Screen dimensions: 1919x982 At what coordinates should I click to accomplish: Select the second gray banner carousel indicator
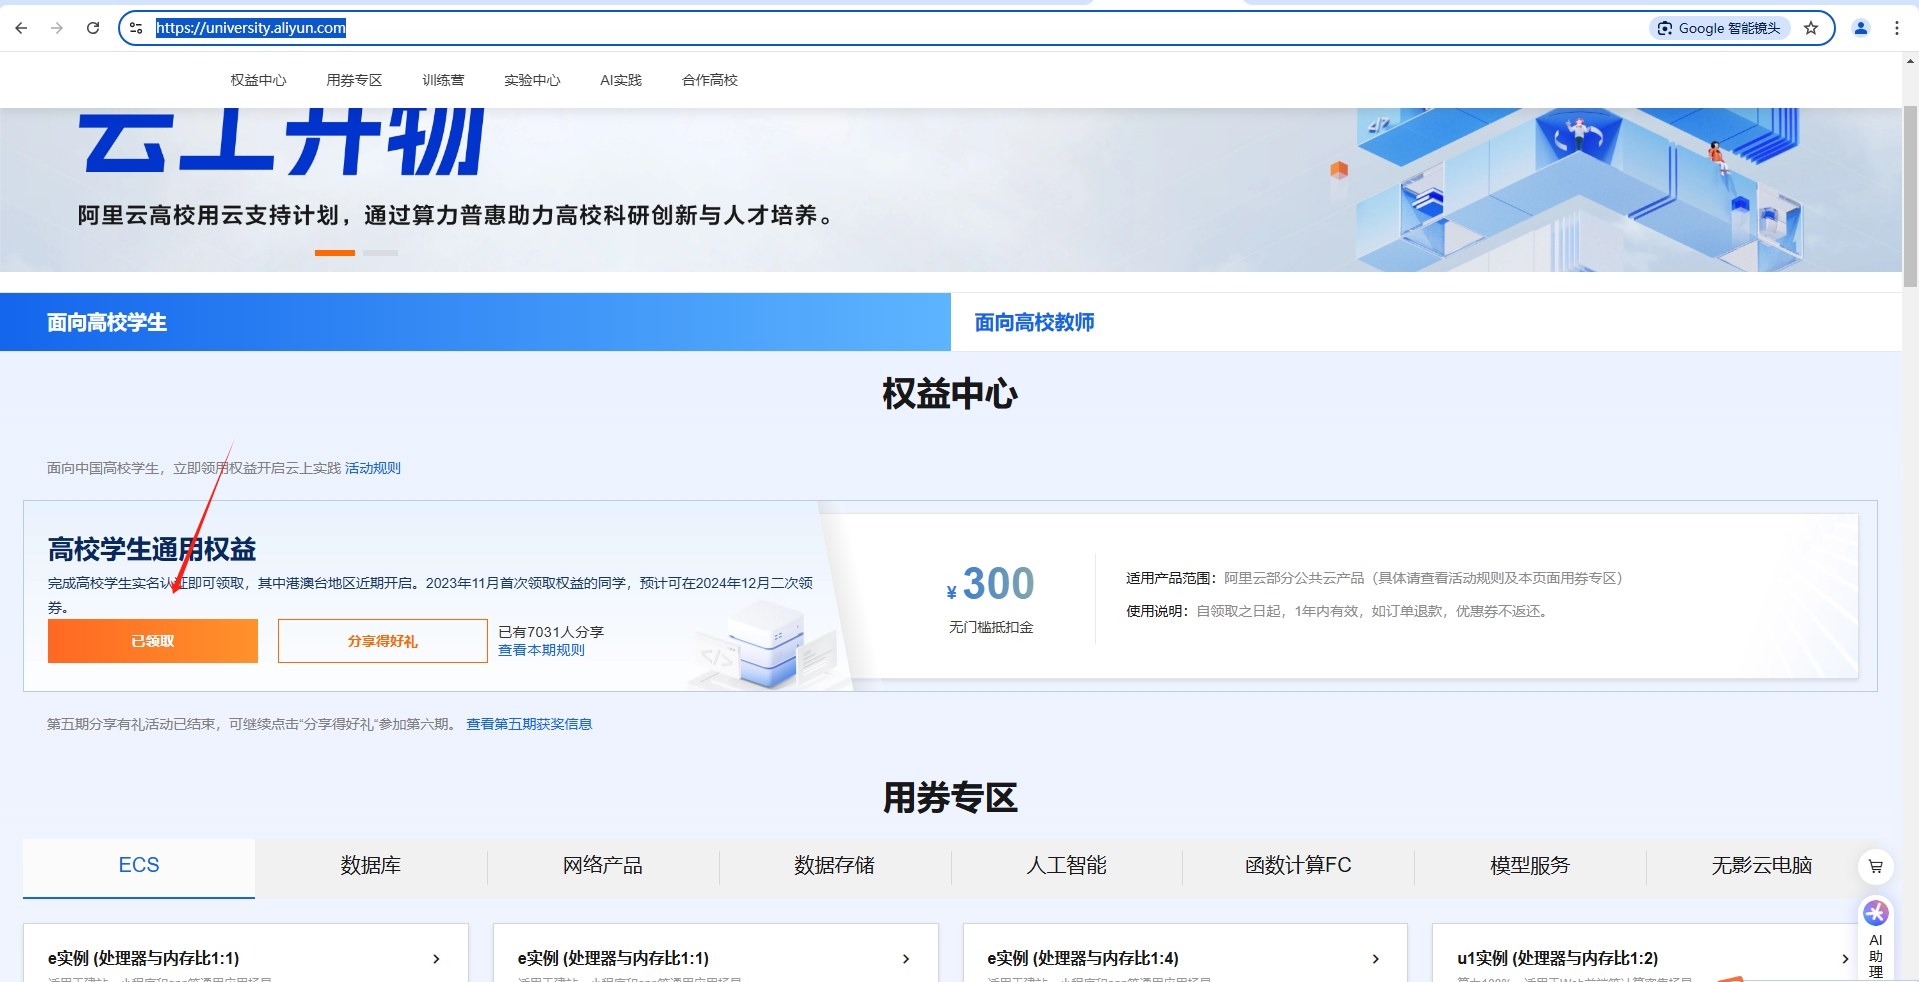pyautogui.click(x=380, y=253)
